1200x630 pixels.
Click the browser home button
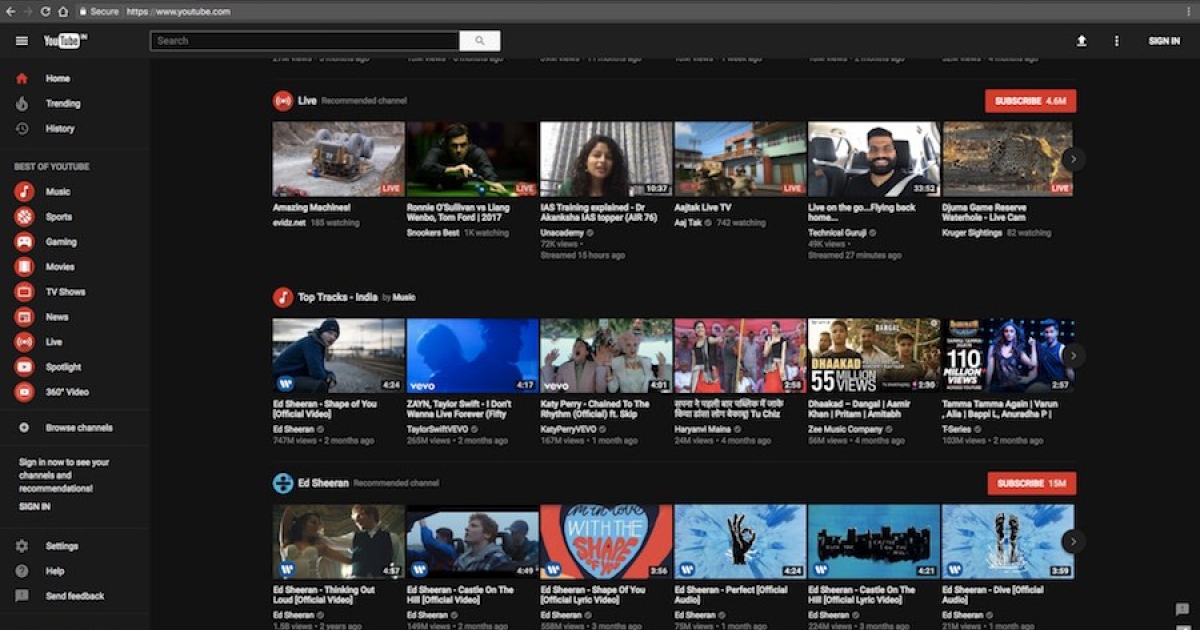pyautogui.click(x=63, y=11)
